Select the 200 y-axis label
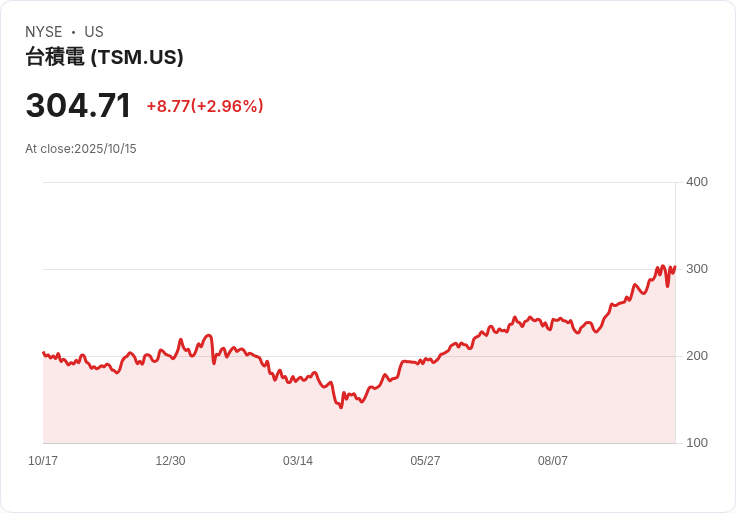736x513 pixels. (696, 355)
